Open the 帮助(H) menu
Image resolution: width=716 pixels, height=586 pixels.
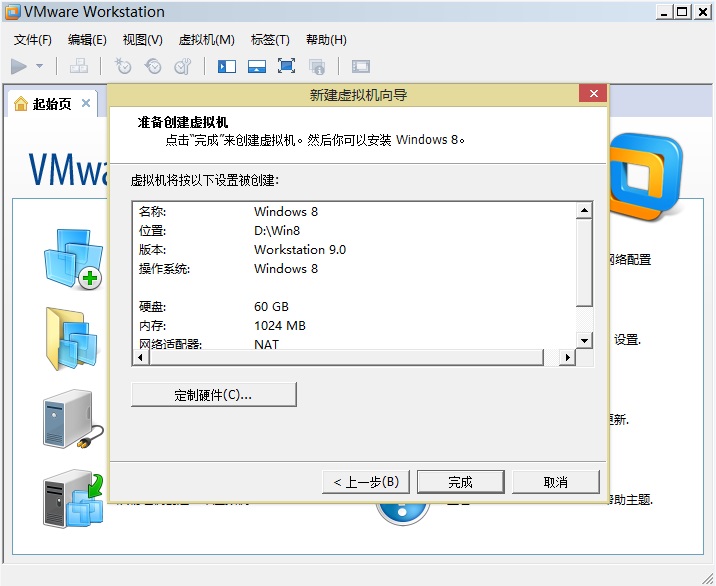click(326, 40)
